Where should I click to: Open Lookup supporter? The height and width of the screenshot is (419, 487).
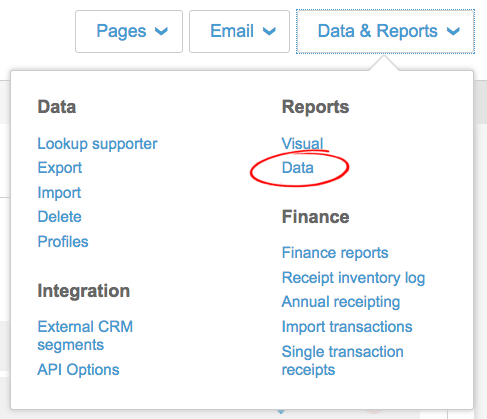(97, 144)
